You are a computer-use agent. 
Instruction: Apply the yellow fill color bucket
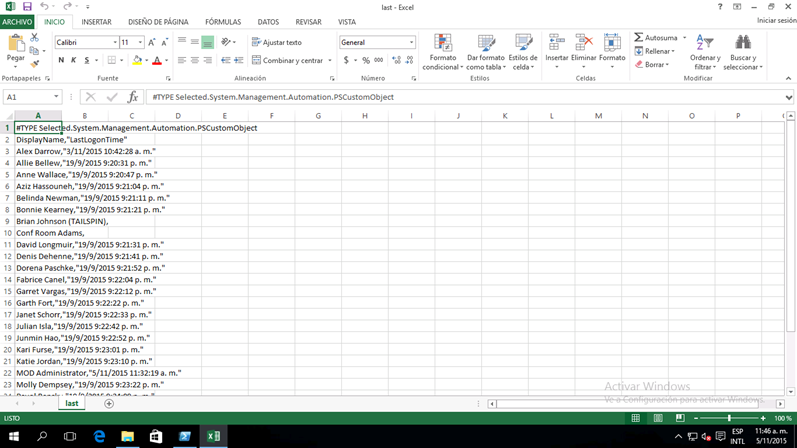pyautogui.click(x=137, y=61)
